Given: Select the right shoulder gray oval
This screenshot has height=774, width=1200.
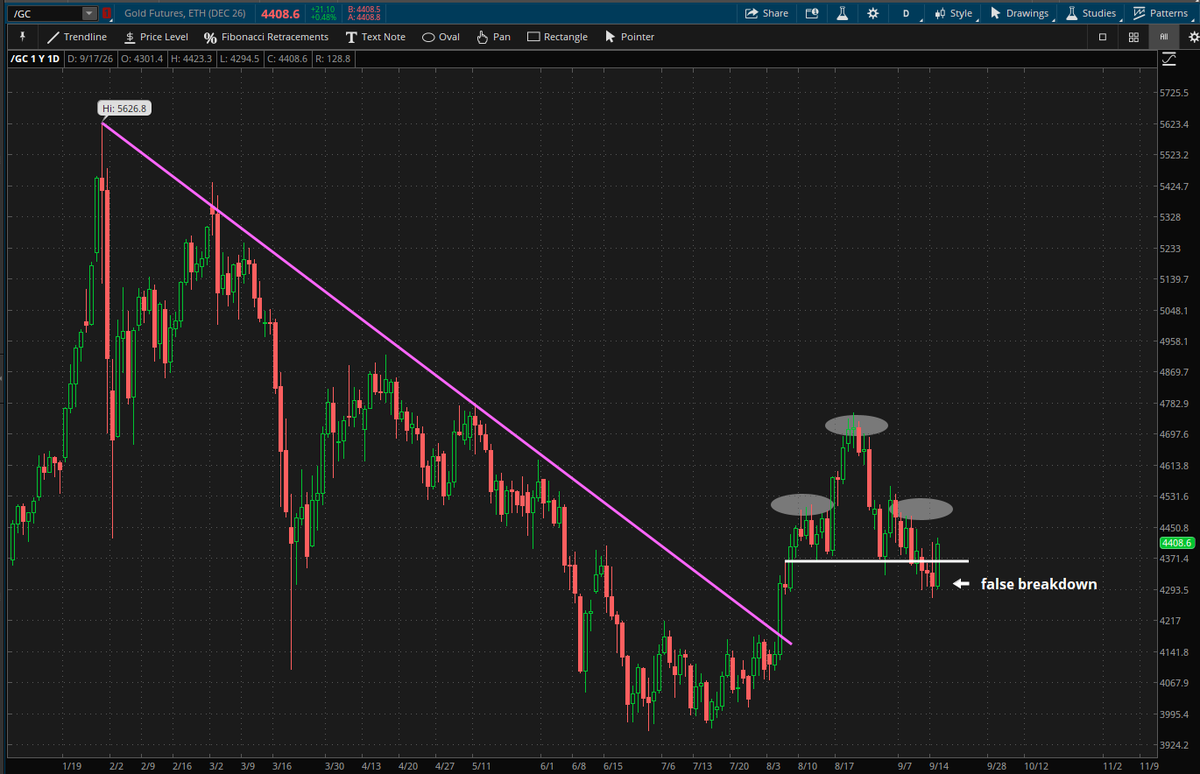Looking at the screenshot, I should pos(920,508).
